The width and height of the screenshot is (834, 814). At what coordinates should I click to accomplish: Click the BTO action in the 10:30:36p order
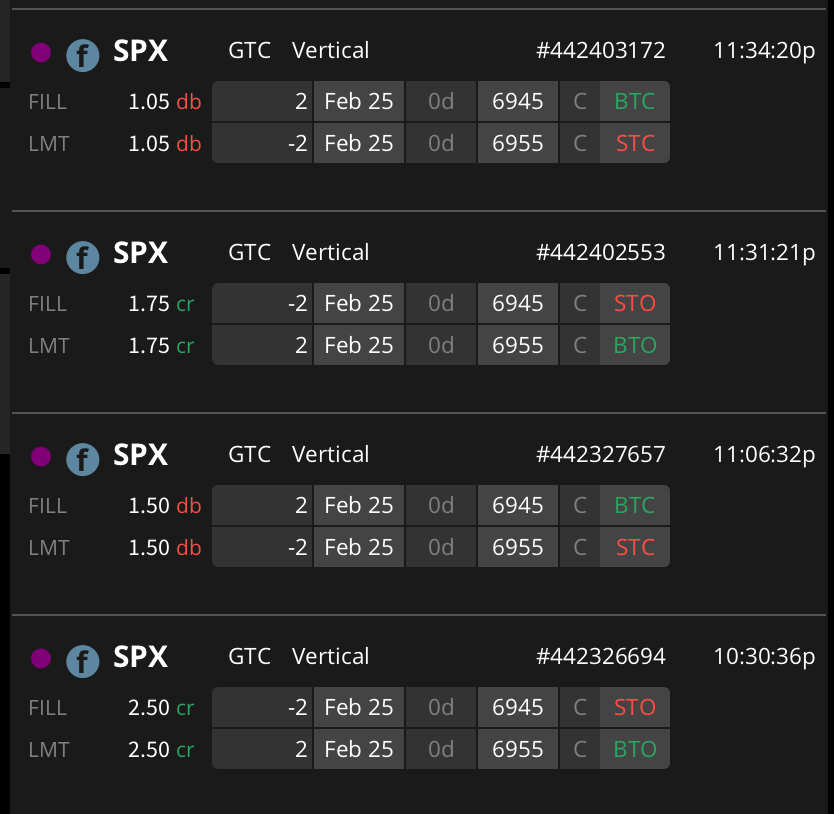click(635, 749)
